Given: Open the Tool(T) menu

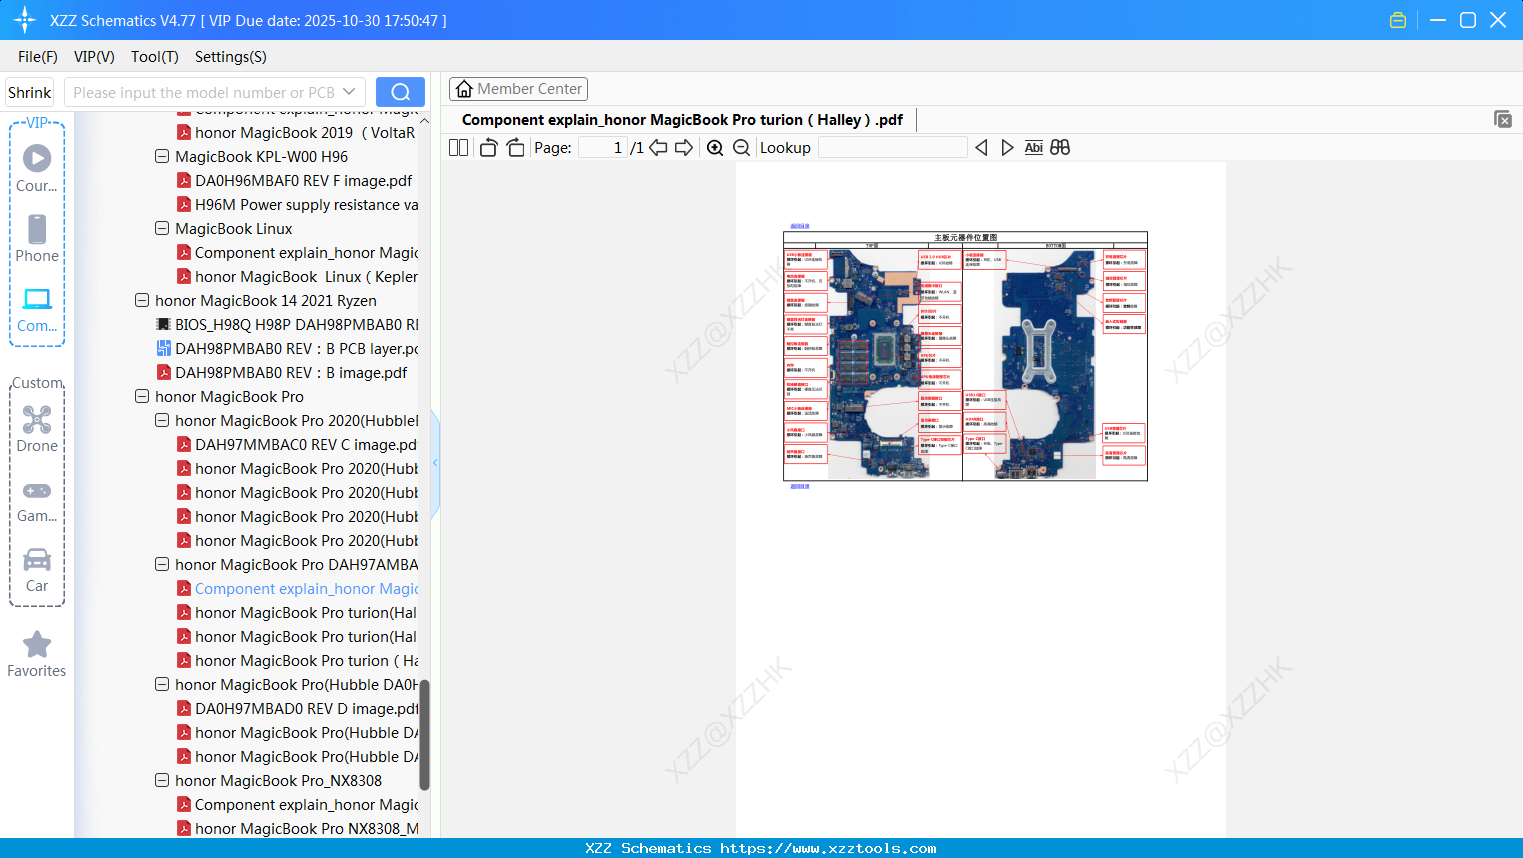Looking at the screenshot, I should point(155,57).
